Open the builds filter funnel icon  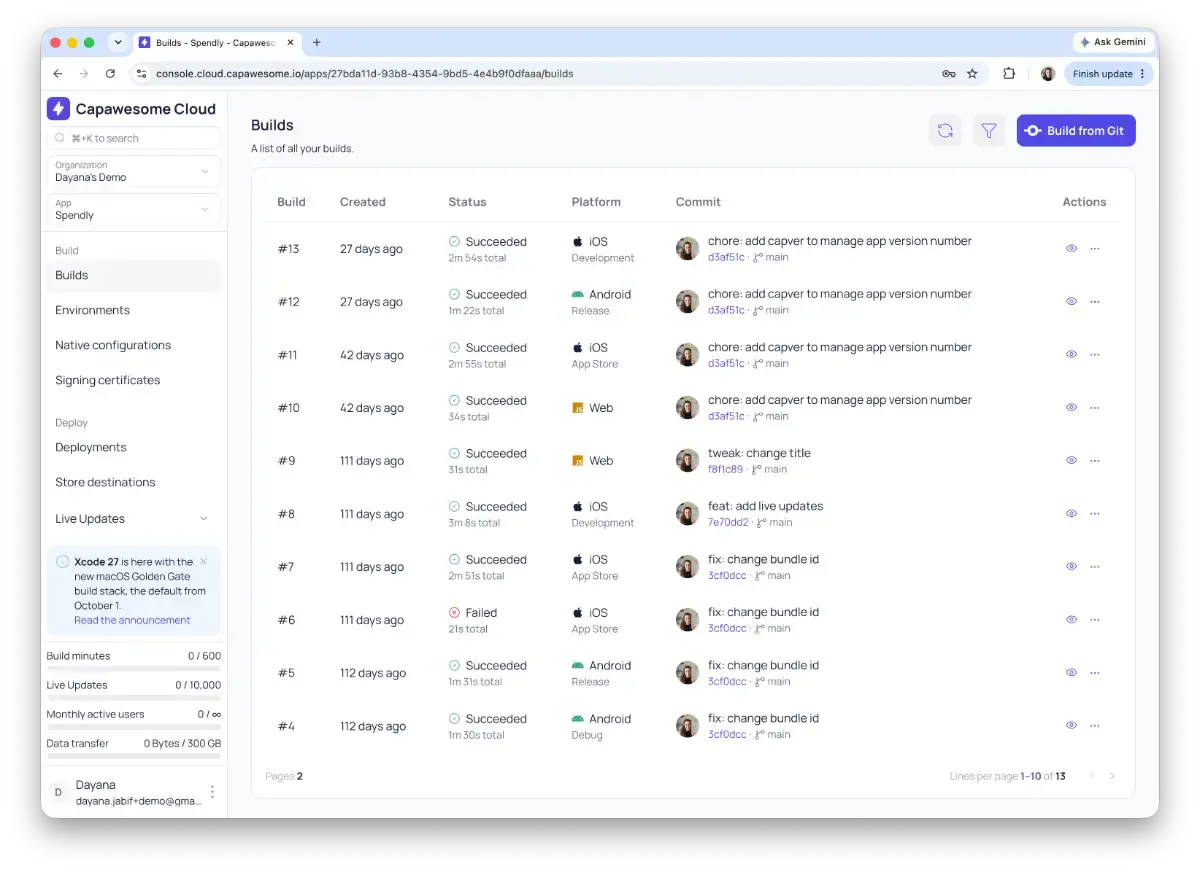(989, 131)
